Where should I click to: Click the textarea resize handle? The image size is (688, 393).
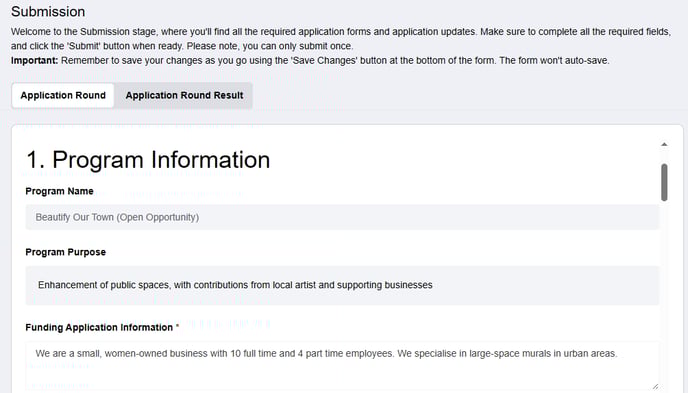pyautogui.click(x=655, y=386)
